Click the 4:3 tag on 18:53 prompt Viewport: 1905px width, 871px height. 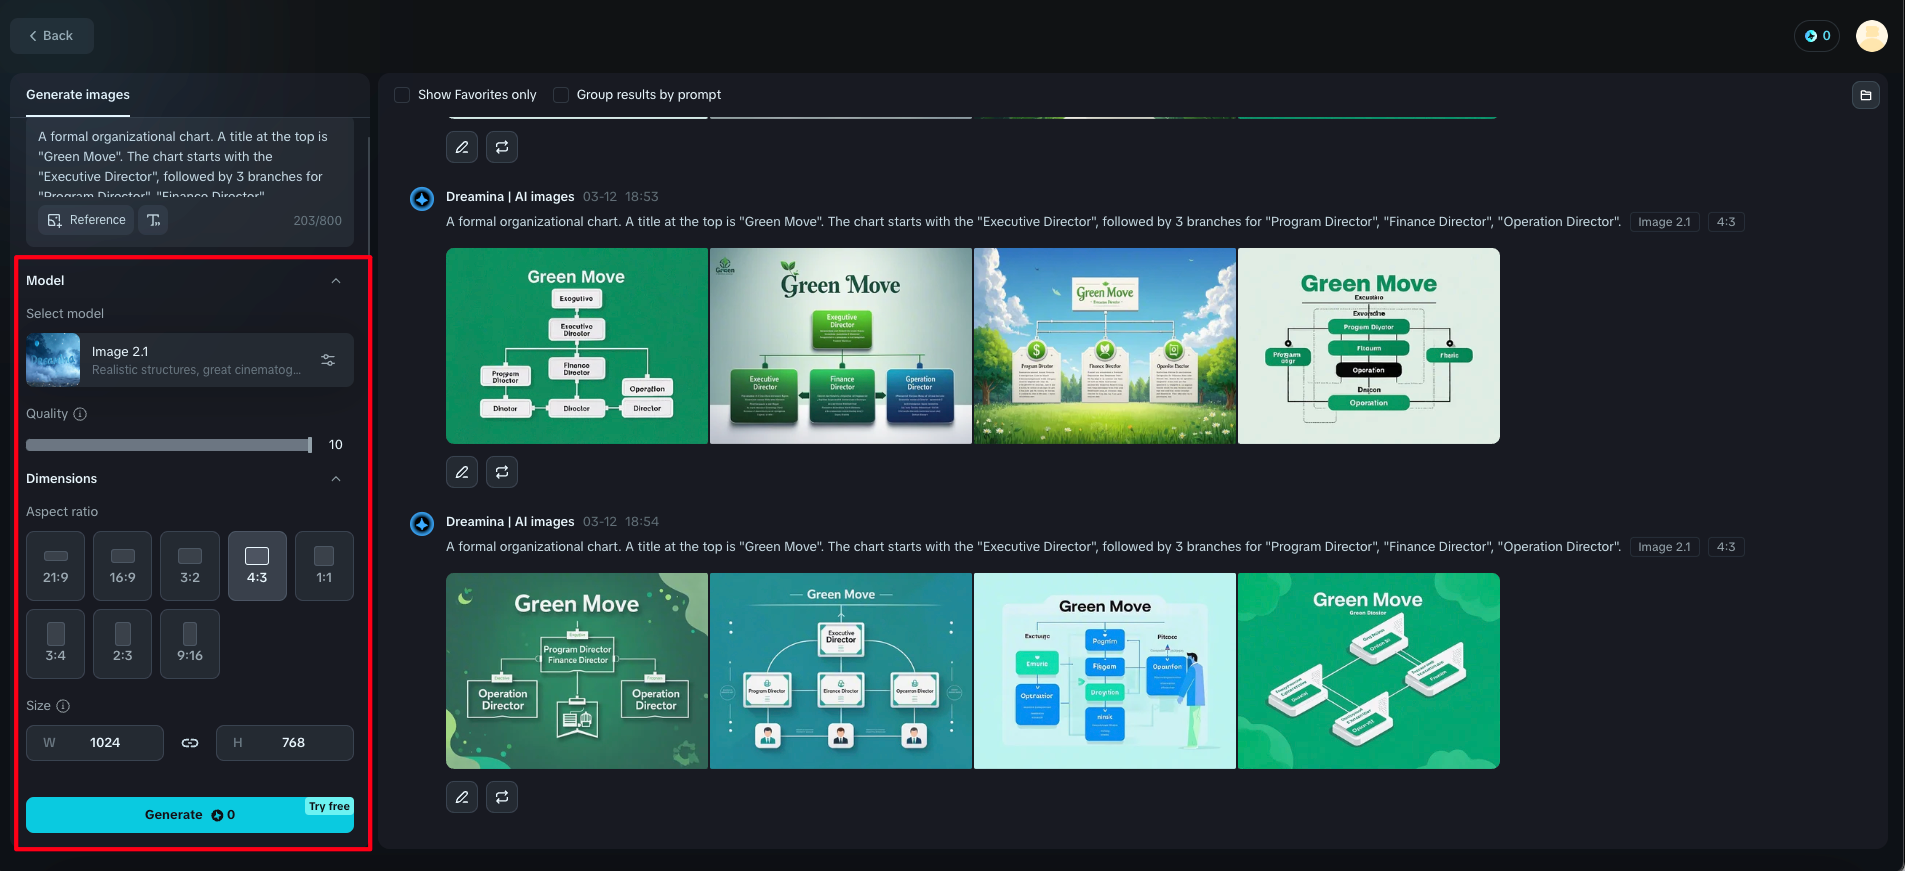[x=1726, y=222]
